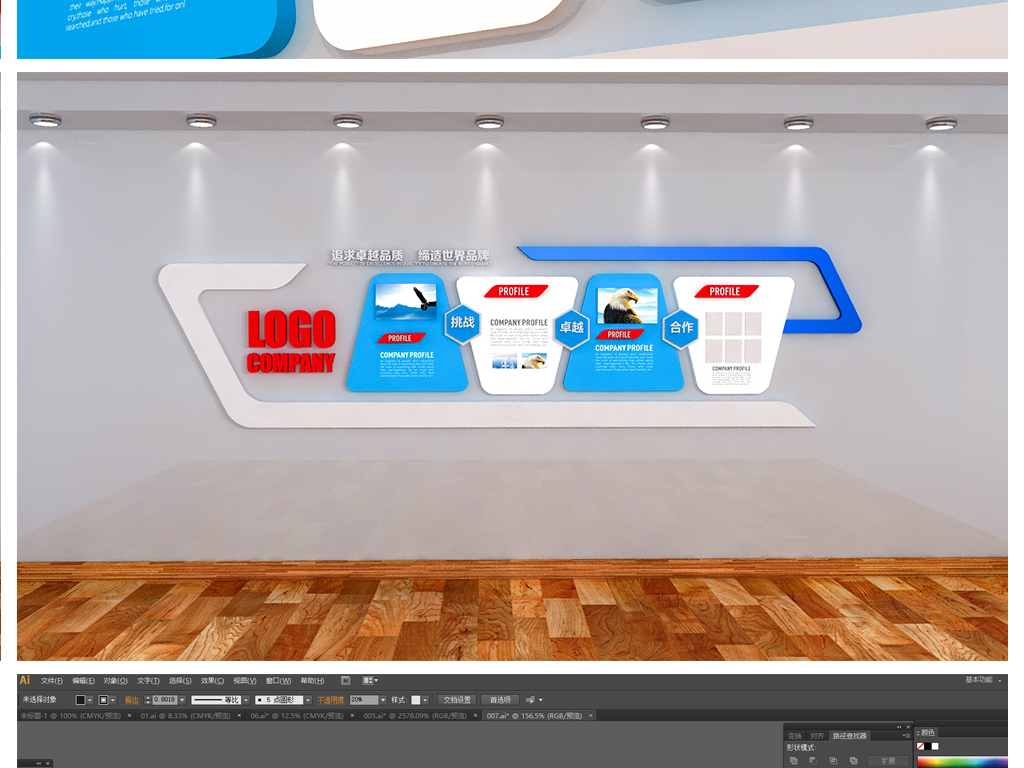Click the align-to selection icon in control bar
1024x768 pixels.
pyautogui.click(x=532, y=700)
